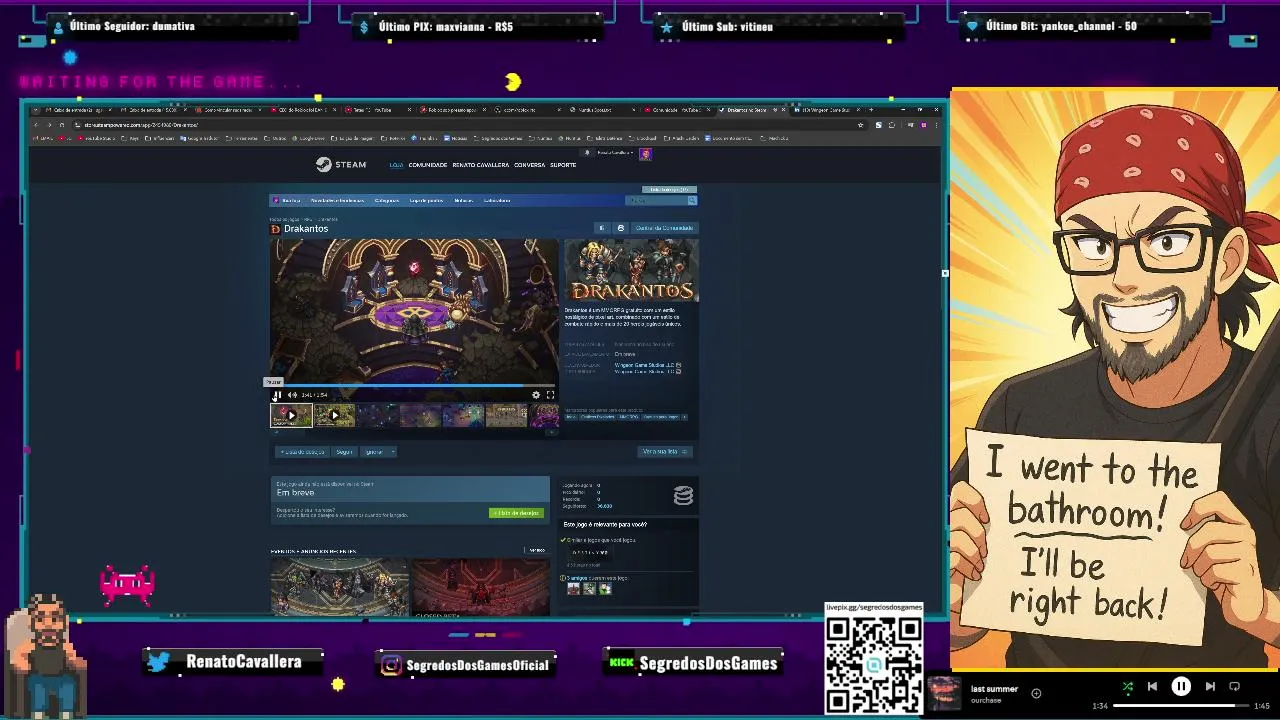
Task: Open the fifth screenshot thumbnail in gallery
Action: point(464,415)
